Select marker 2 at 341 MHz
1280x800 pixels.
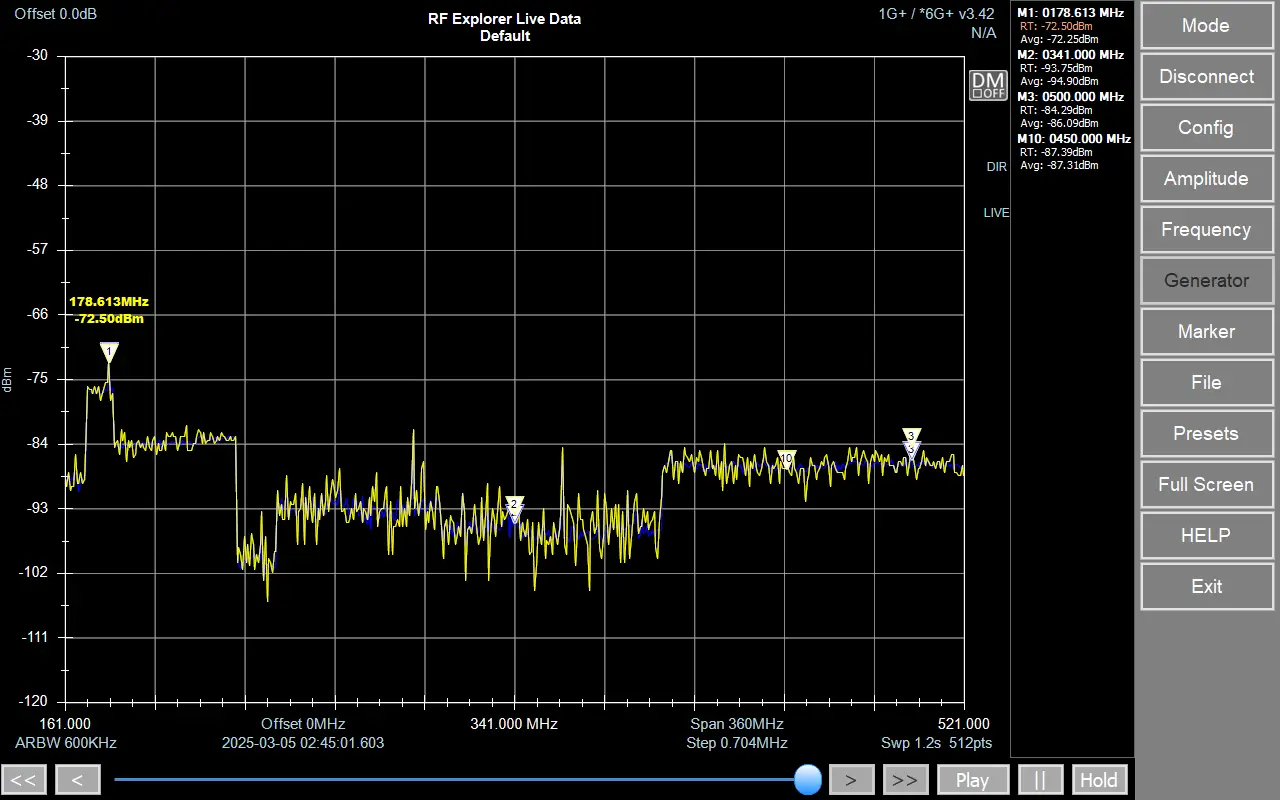514,504
